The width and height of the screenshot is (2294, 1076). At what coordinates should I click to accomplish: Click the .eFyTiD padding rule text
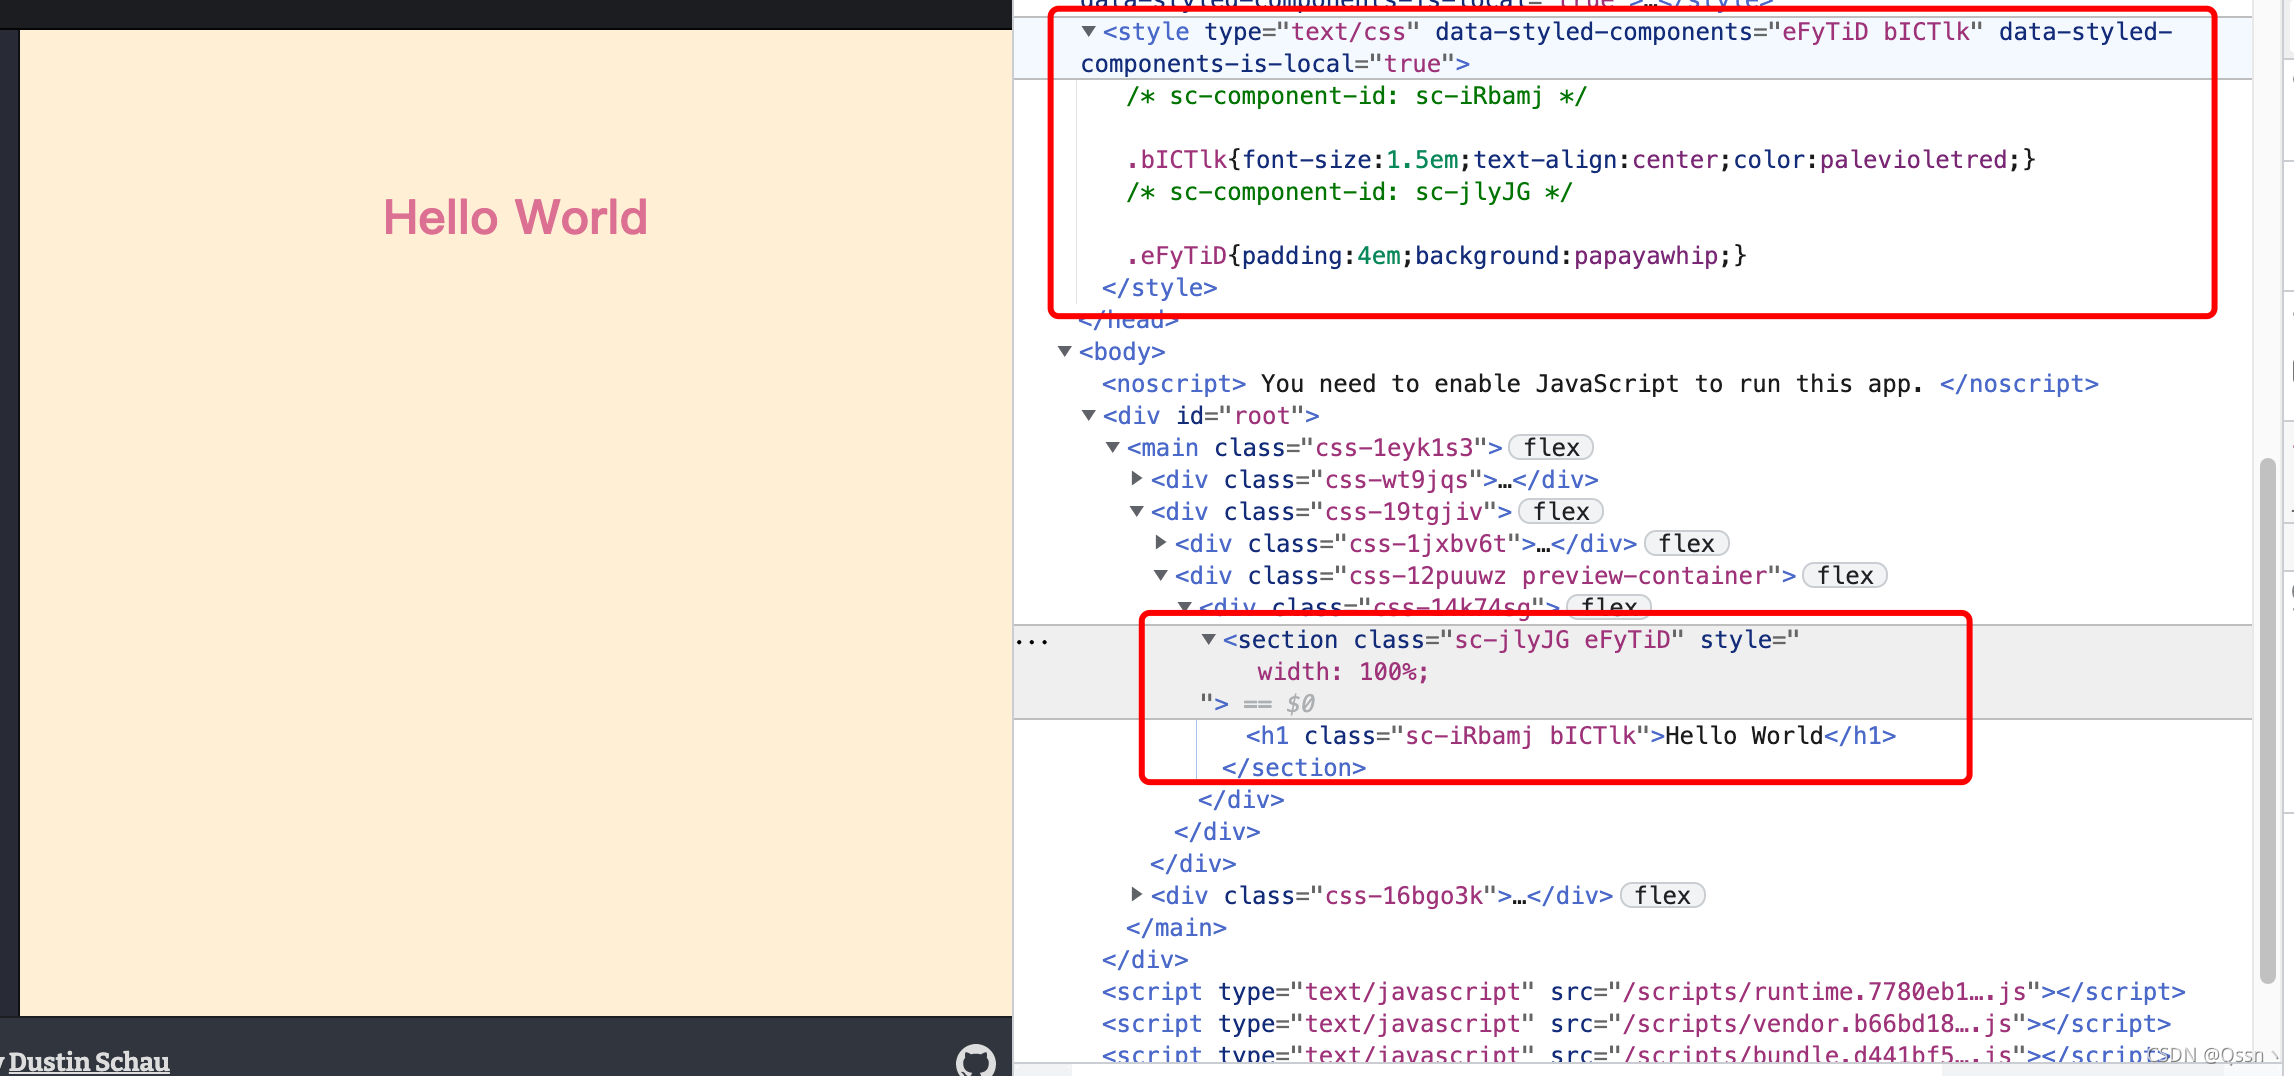click(x=1436, y=256)
